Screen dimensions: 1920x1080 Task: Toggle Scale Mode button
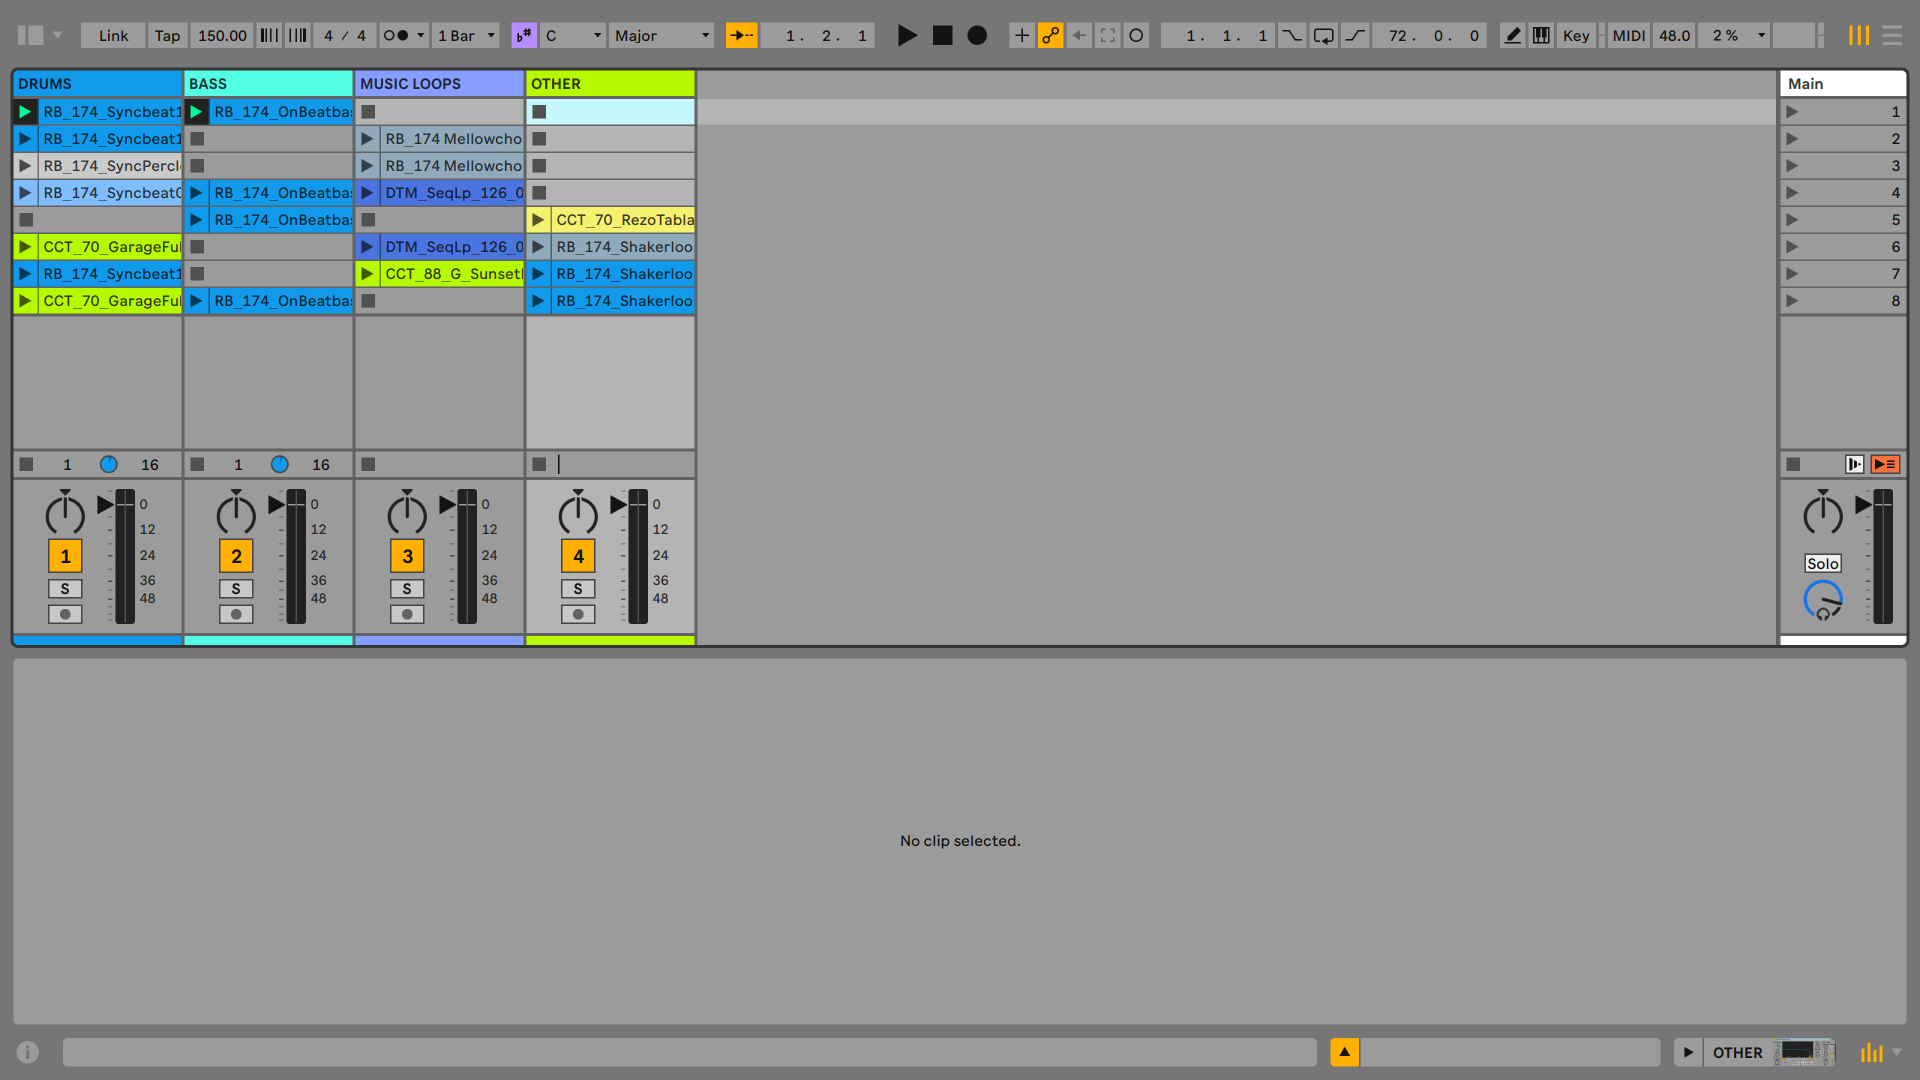(x=524, y=36)
